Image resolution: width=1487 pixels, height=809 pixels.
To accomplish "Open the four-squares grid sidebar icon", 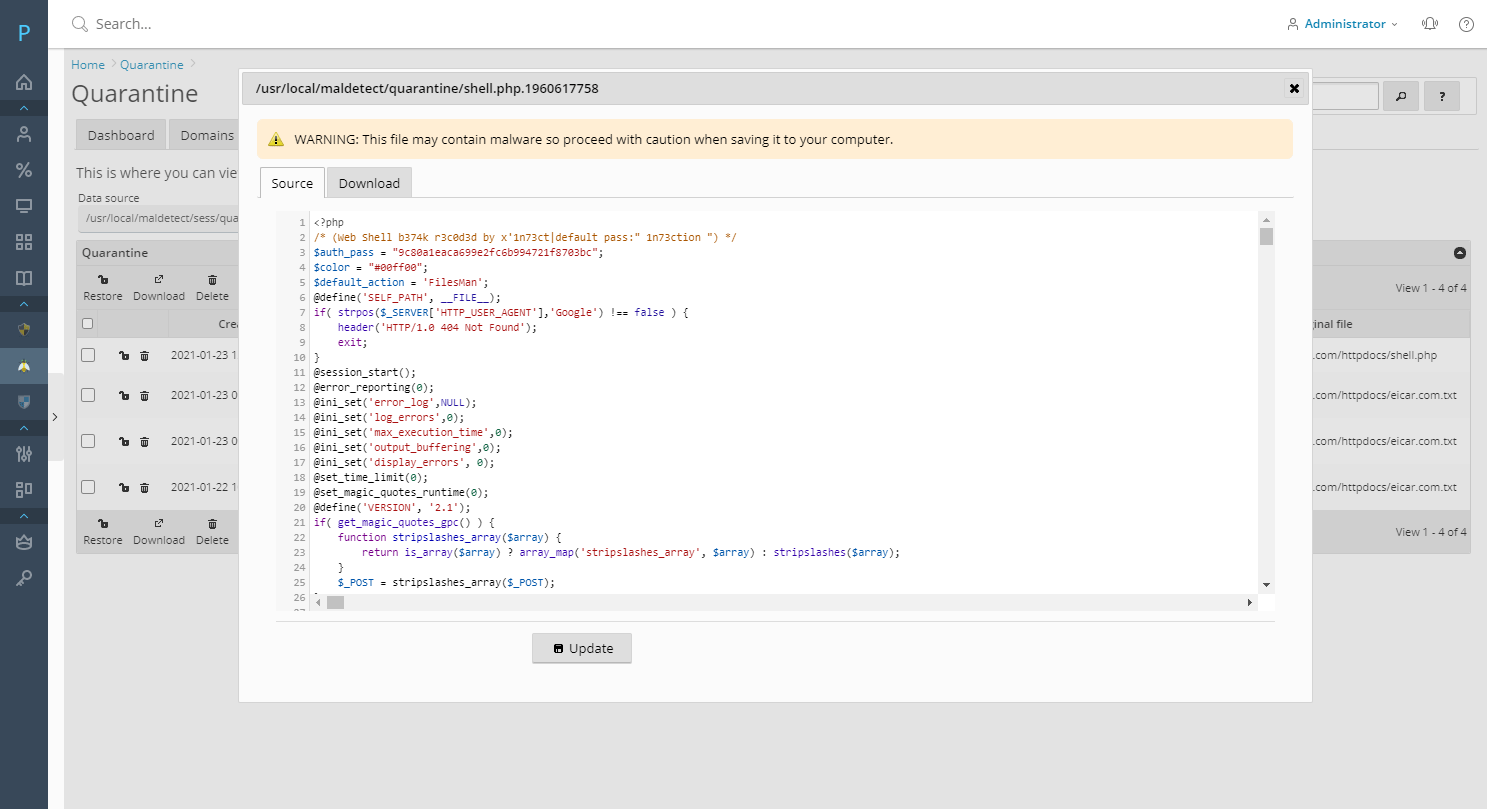I will coord(24,242).
